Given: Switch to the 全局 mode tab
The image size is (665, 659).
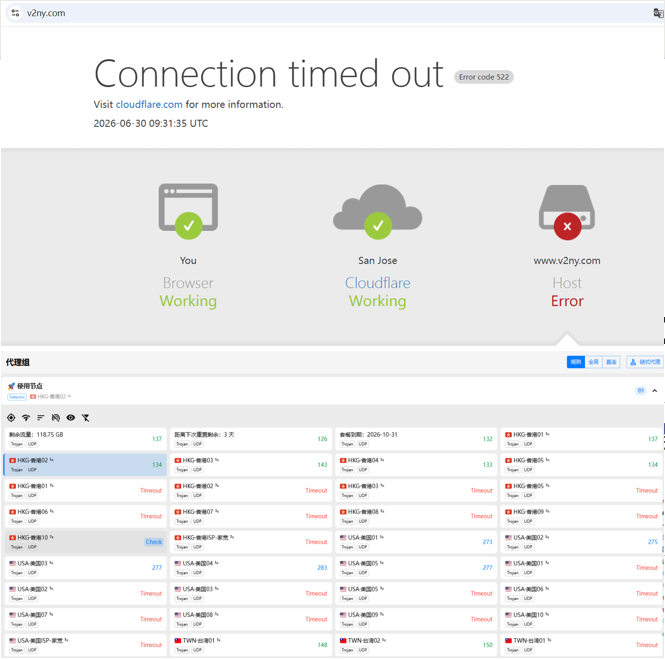Looking at the screenshot, I should pyautogui.click(x=593, y=362).
